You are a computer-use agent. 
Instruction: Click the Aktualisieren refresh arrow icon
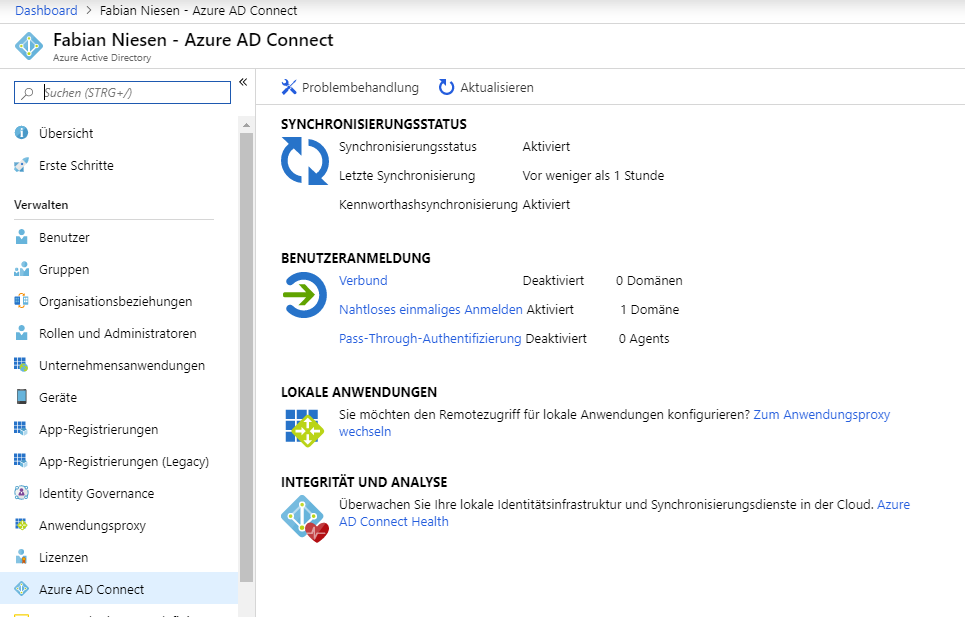coord(446,87)
